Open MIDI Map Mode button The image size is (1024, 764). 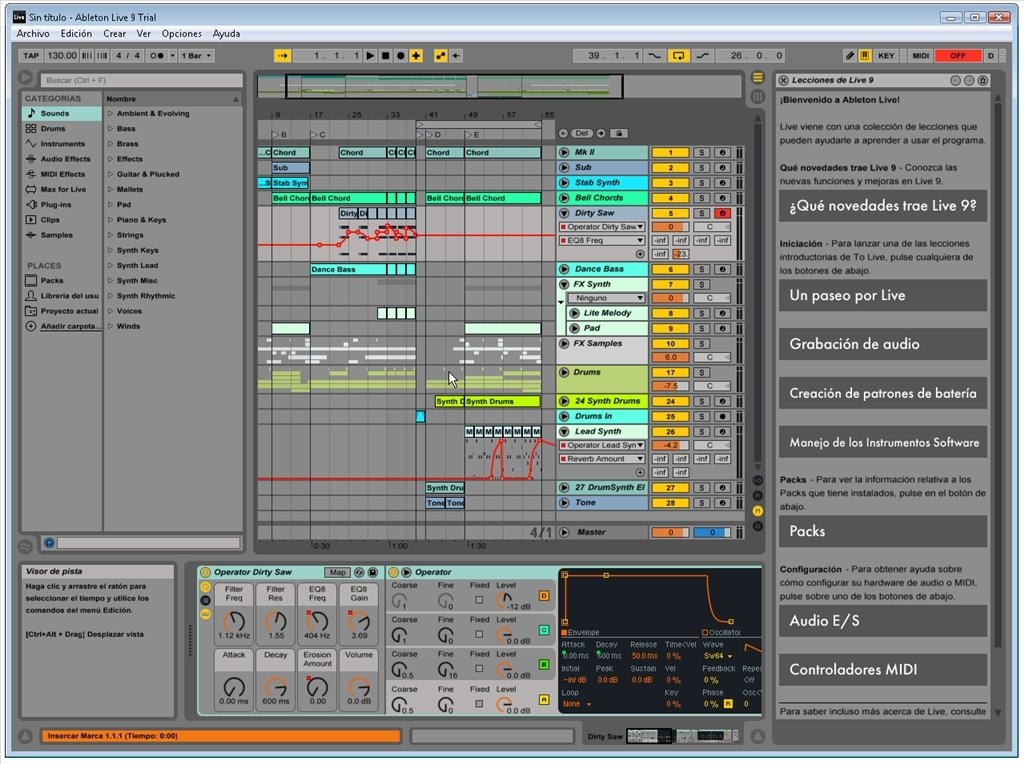click(921, 56)
